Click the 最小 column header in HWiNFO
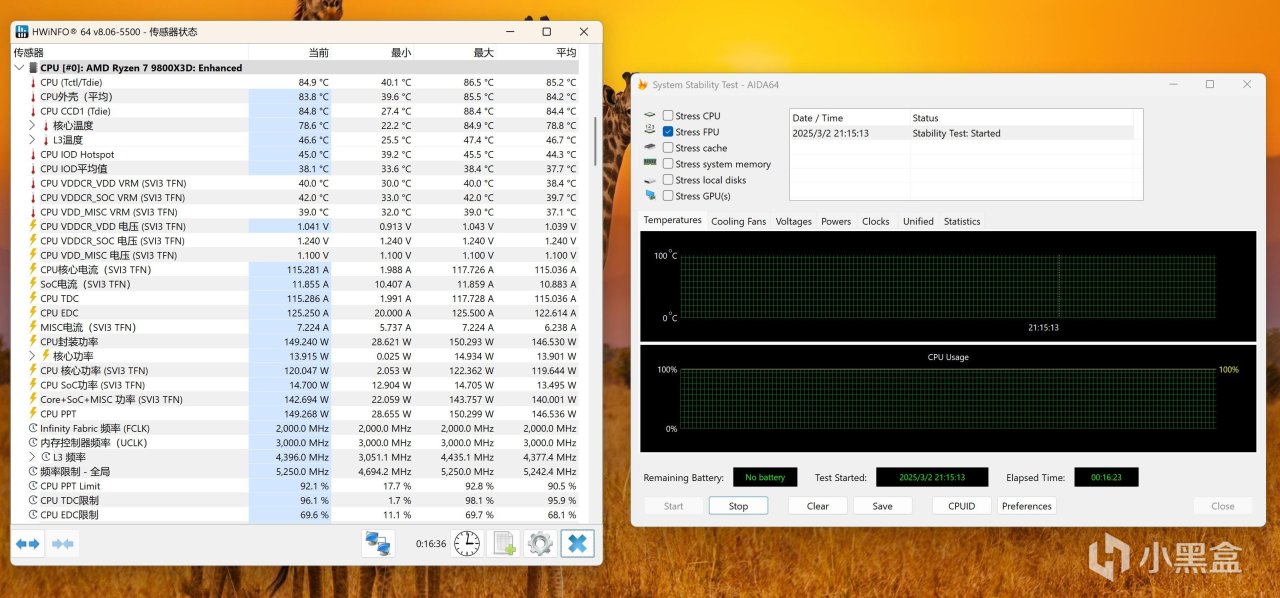The width and height of the screenshot is (1280, 598). click(x=372, y=52)
